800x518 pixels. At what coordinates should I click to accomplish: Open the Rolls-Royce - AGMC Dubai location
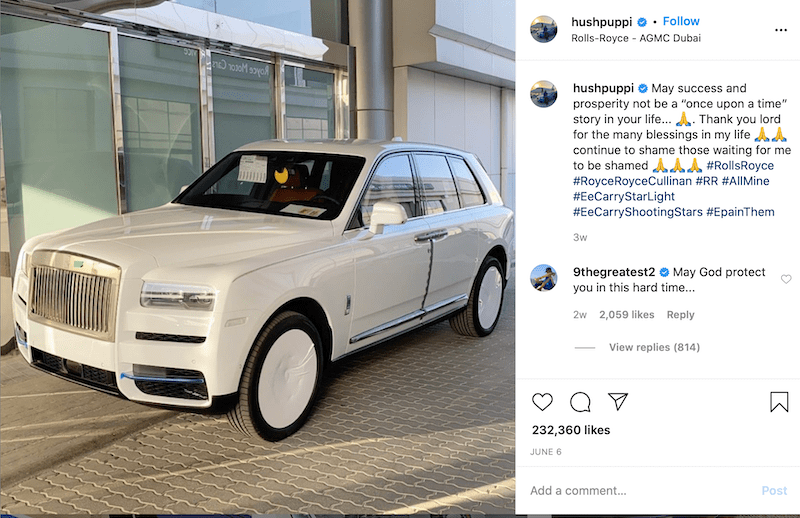pyautogui.click(x=636, y=38)
